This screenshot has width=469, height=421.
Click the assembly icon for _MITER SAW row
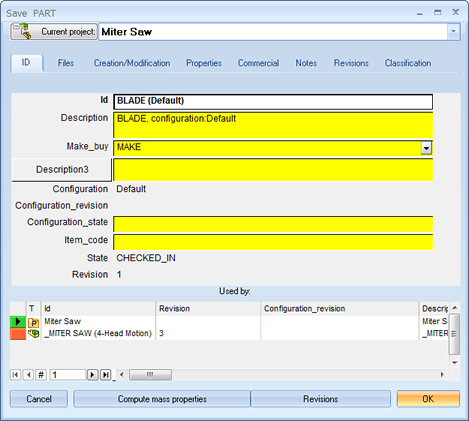33,333
